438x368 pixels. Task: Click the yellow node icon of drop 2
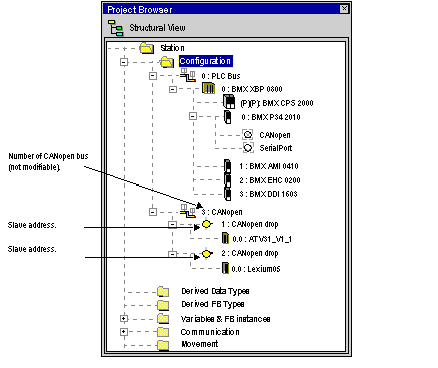tap(207, 254)
